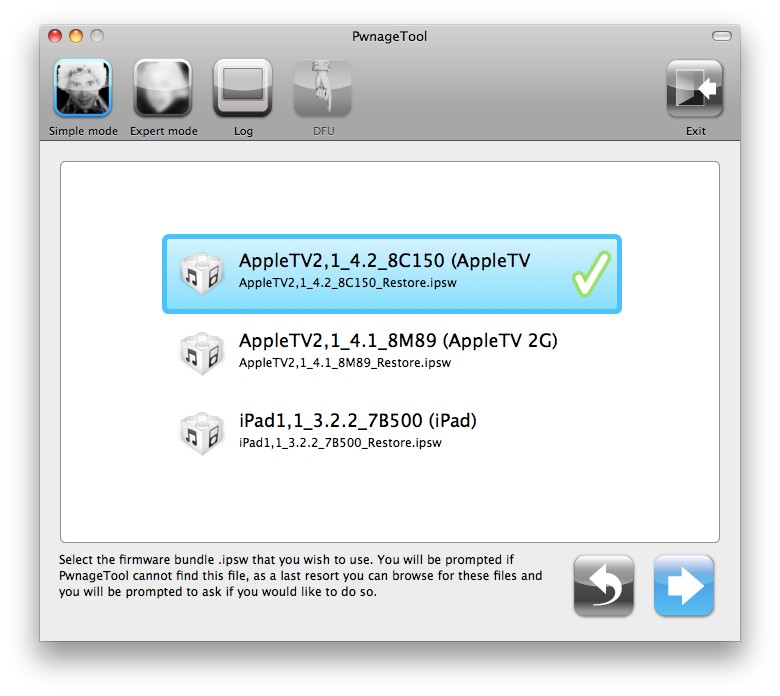
Task: Select the AppleTV2,1_4.2_8C150 firmware row
Action: click(392, 274)
